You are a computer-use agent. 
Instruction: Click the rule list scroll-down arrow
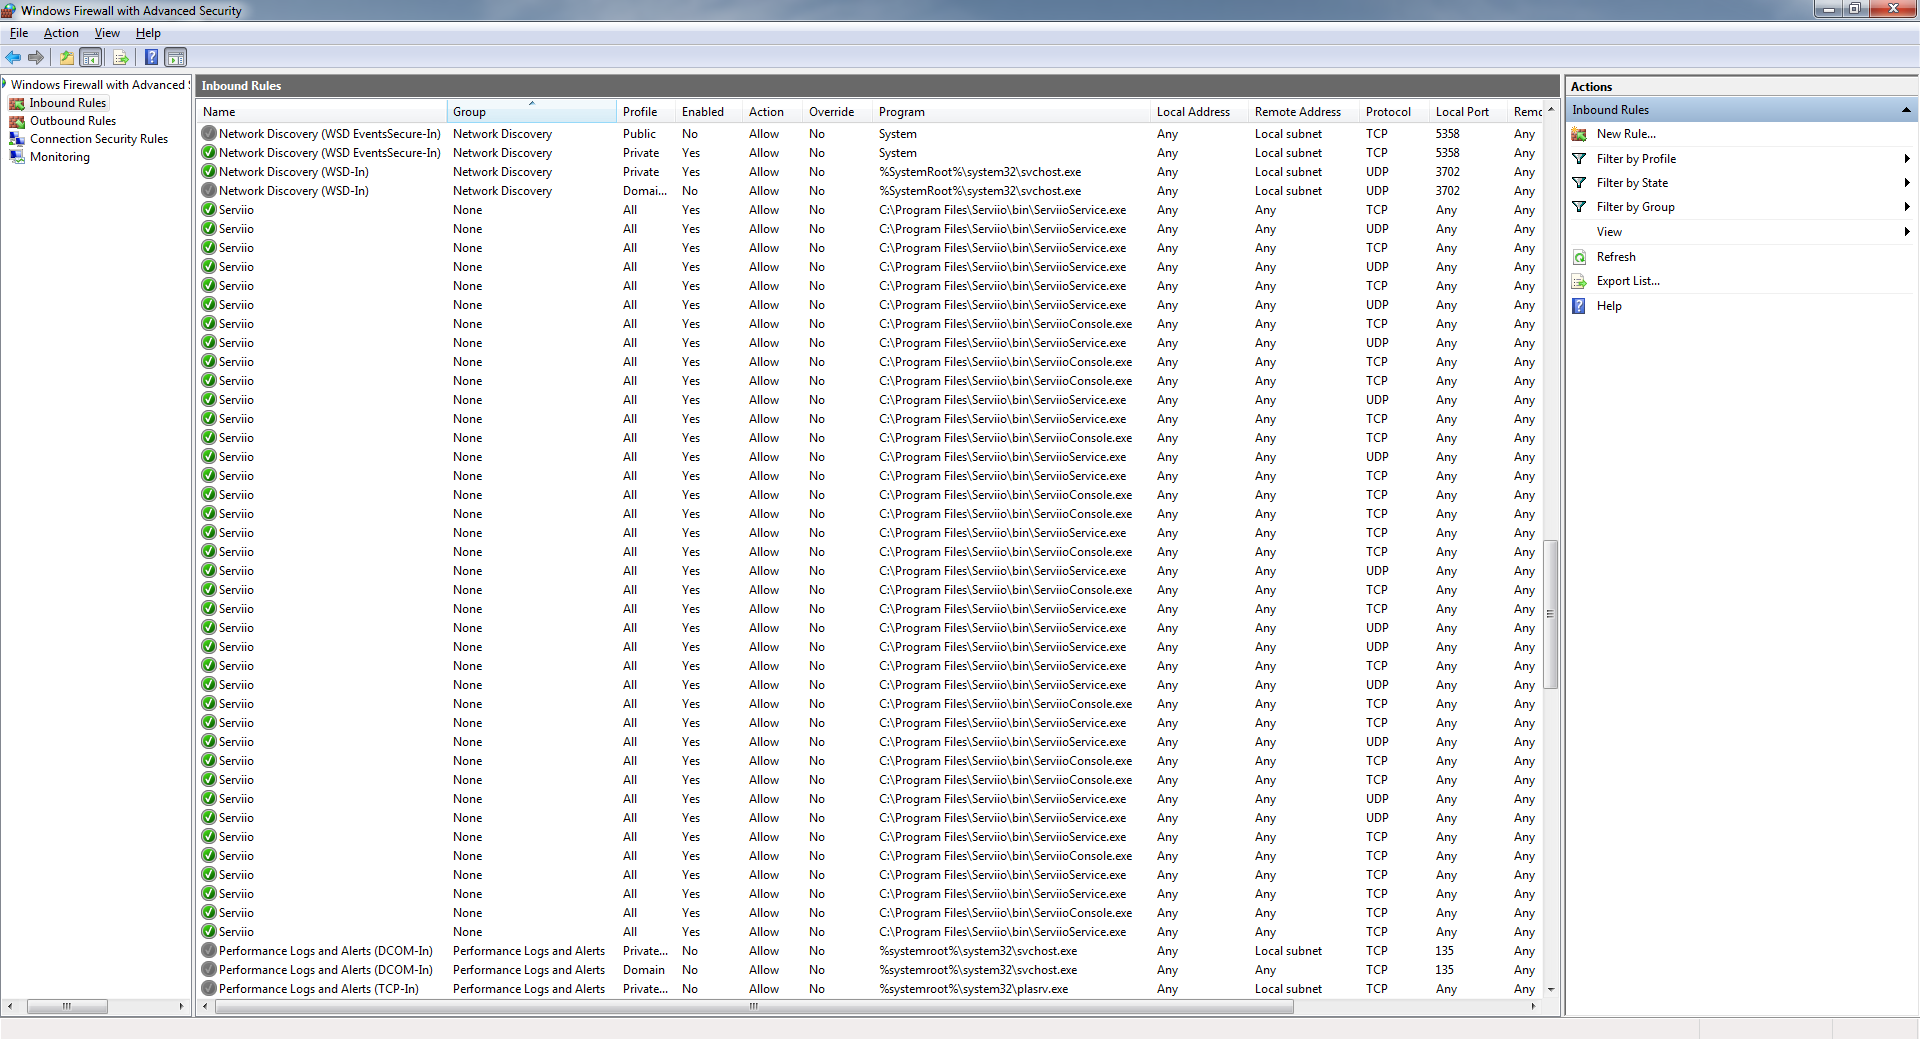point(1551,989)
